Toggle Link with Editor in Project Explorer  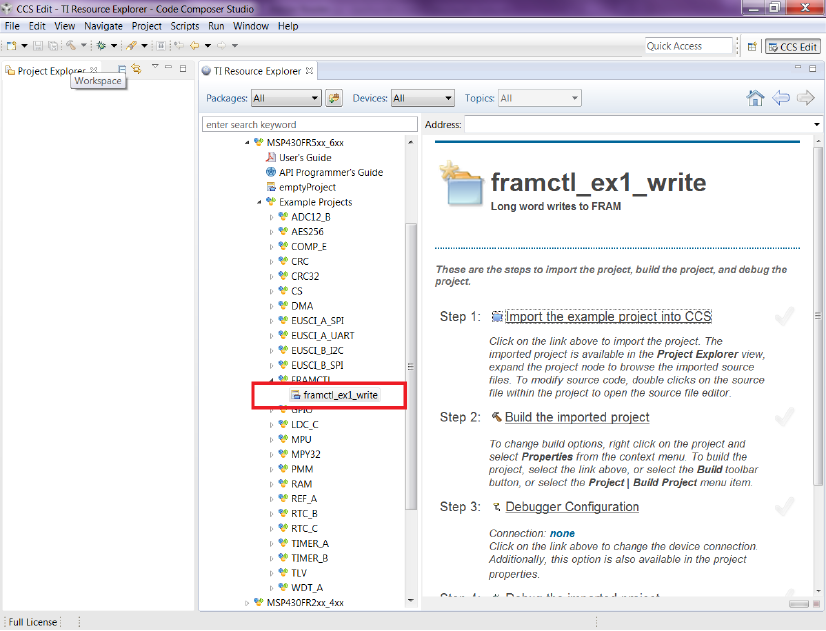pos(136,68)
